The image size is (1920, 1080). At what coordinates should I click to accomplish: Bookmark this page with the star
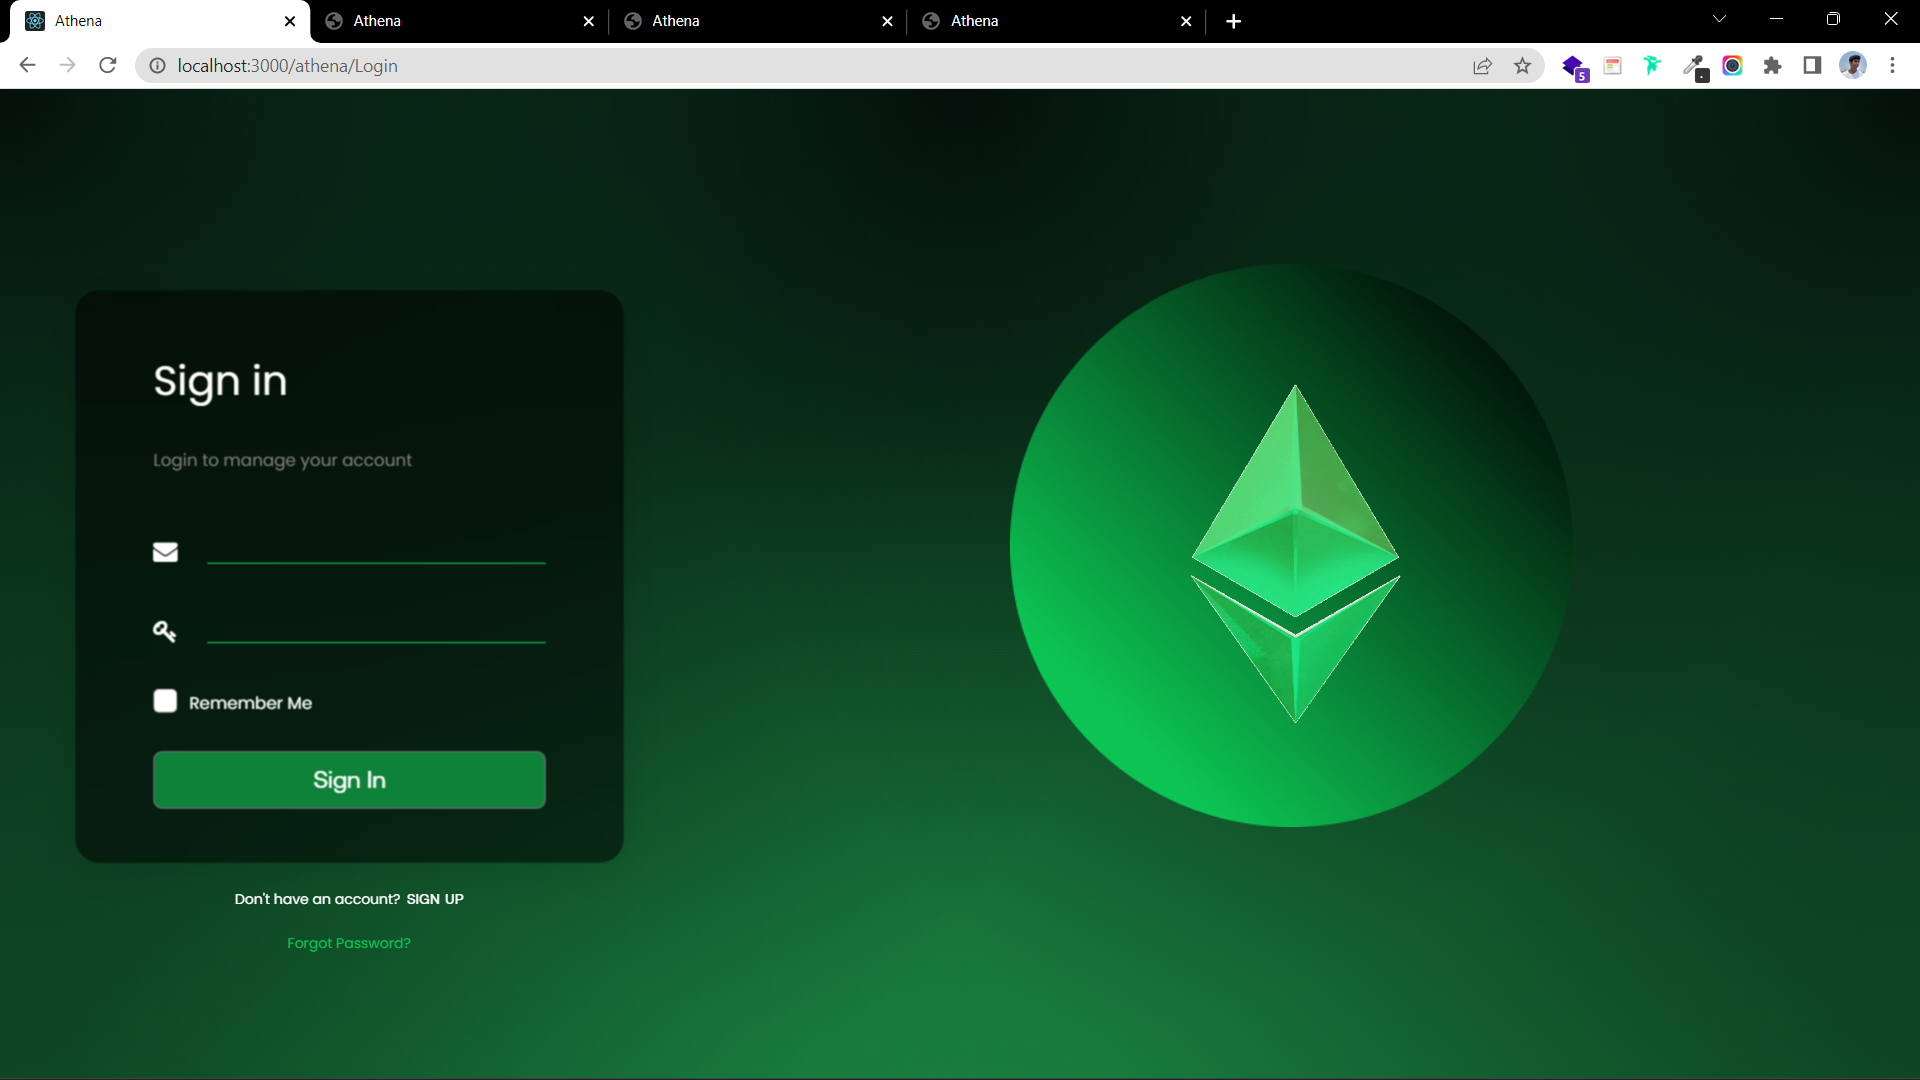click(1523, 65)
